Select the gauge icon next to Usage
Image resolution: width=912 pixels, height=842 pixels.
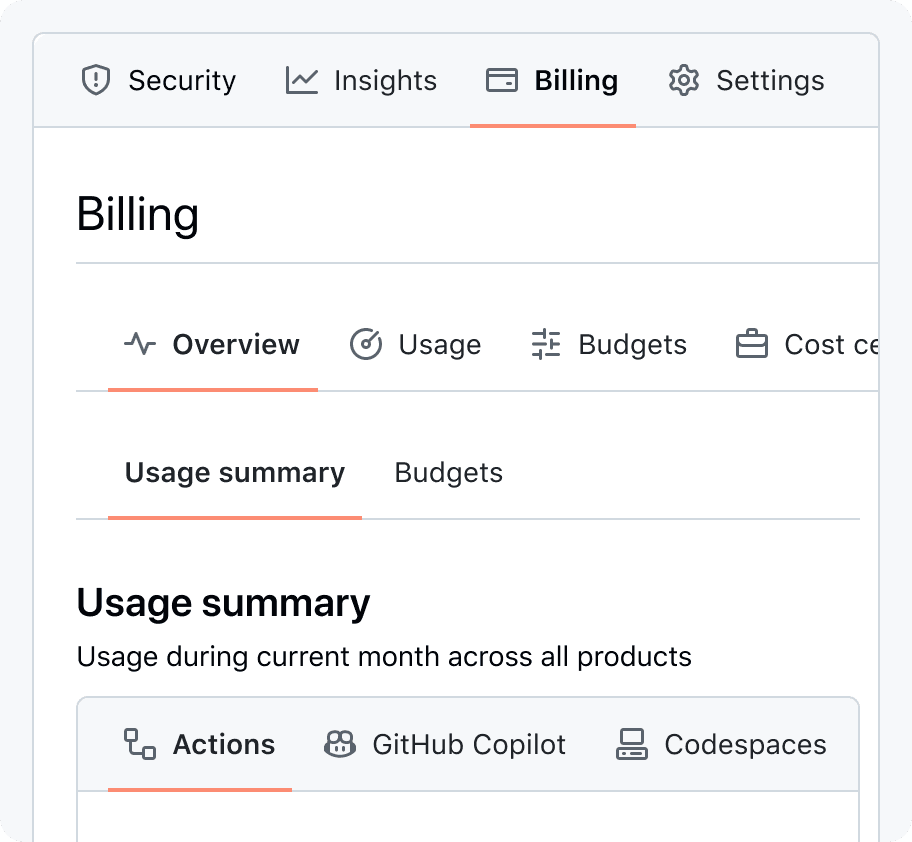click(366, 344)
